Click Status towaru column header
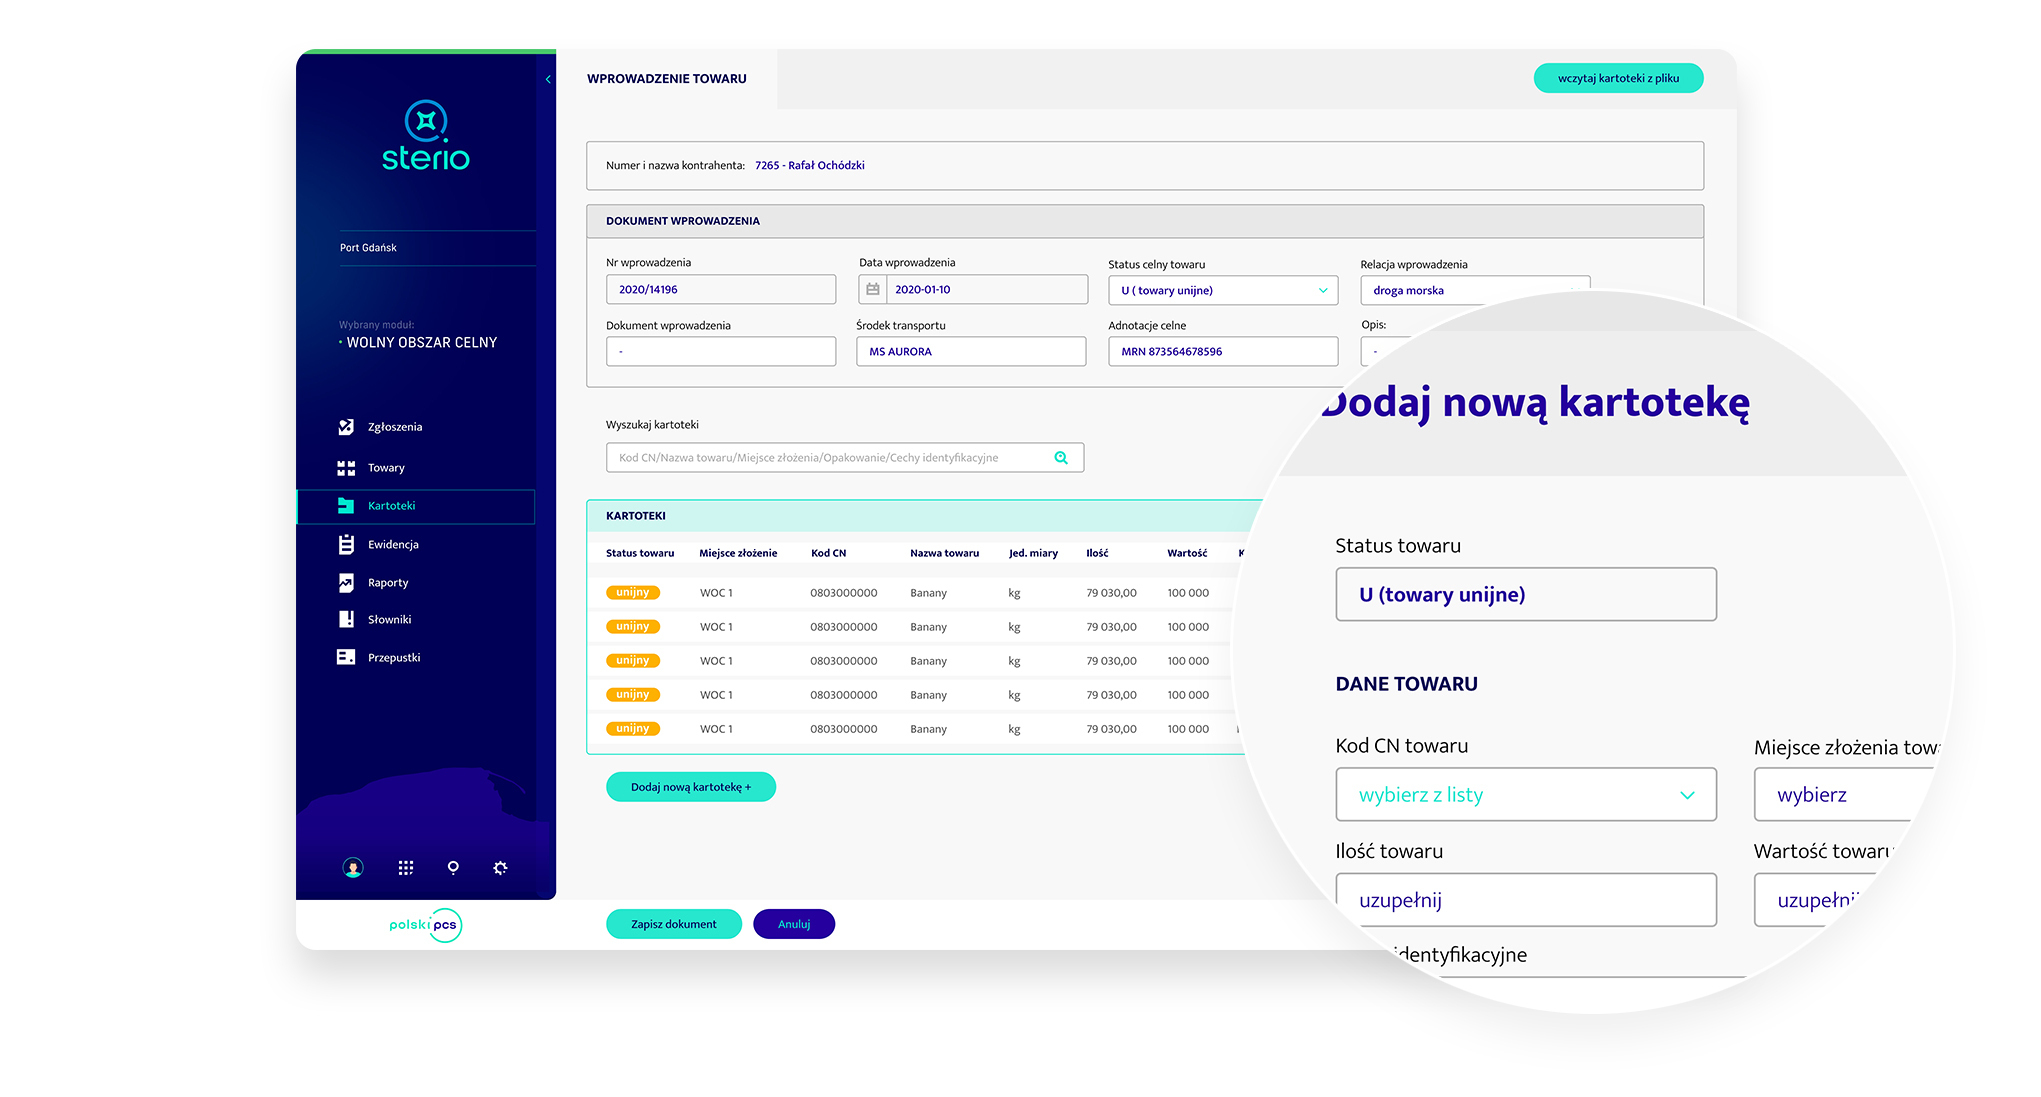The height and width of the screenshot is (1097, 2041). click(640, 553)
